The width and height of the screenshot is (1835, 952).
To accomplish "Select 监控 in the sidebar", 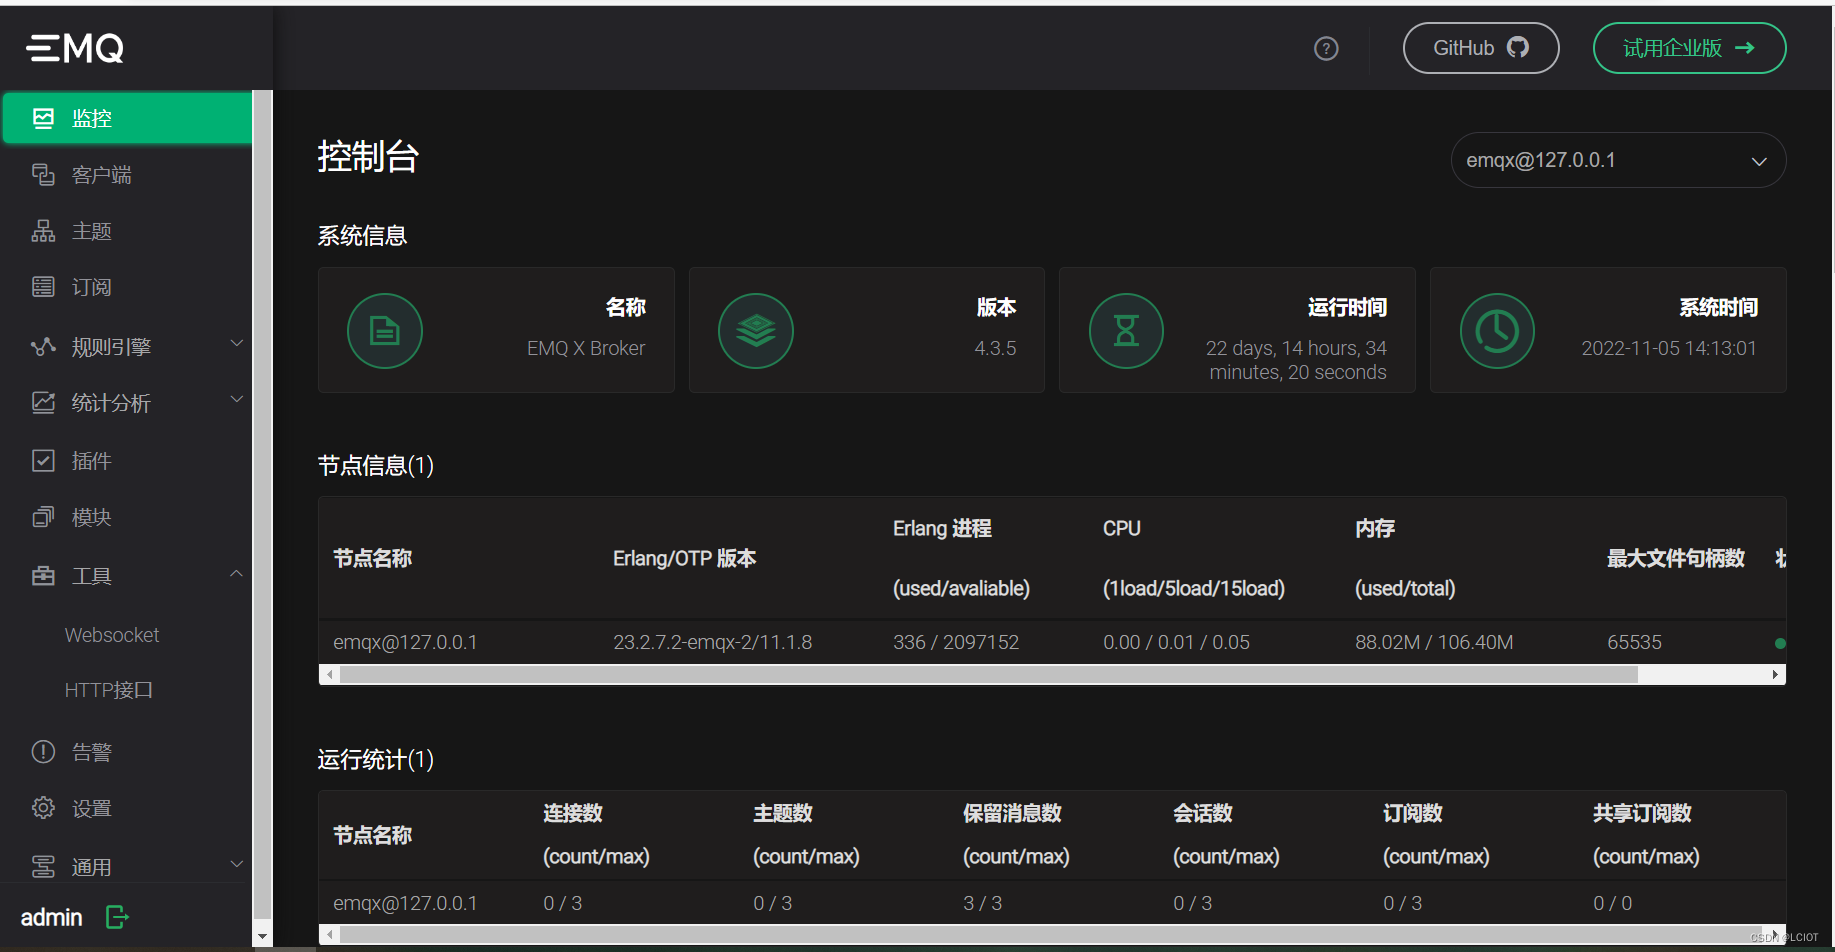I will (127, 118).
